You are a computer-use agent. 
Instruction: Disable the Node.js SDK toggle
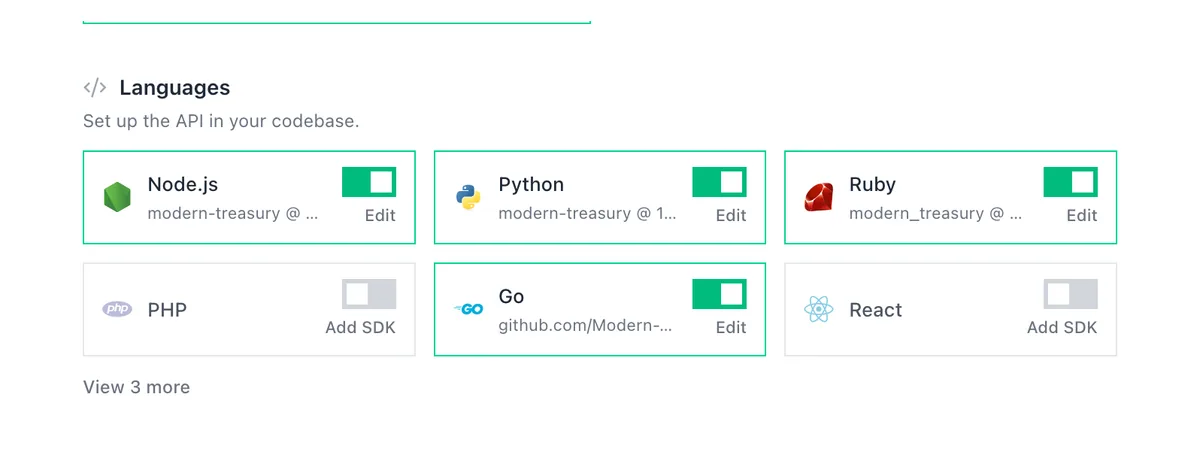pyautogui.click(x=369, y=182)
